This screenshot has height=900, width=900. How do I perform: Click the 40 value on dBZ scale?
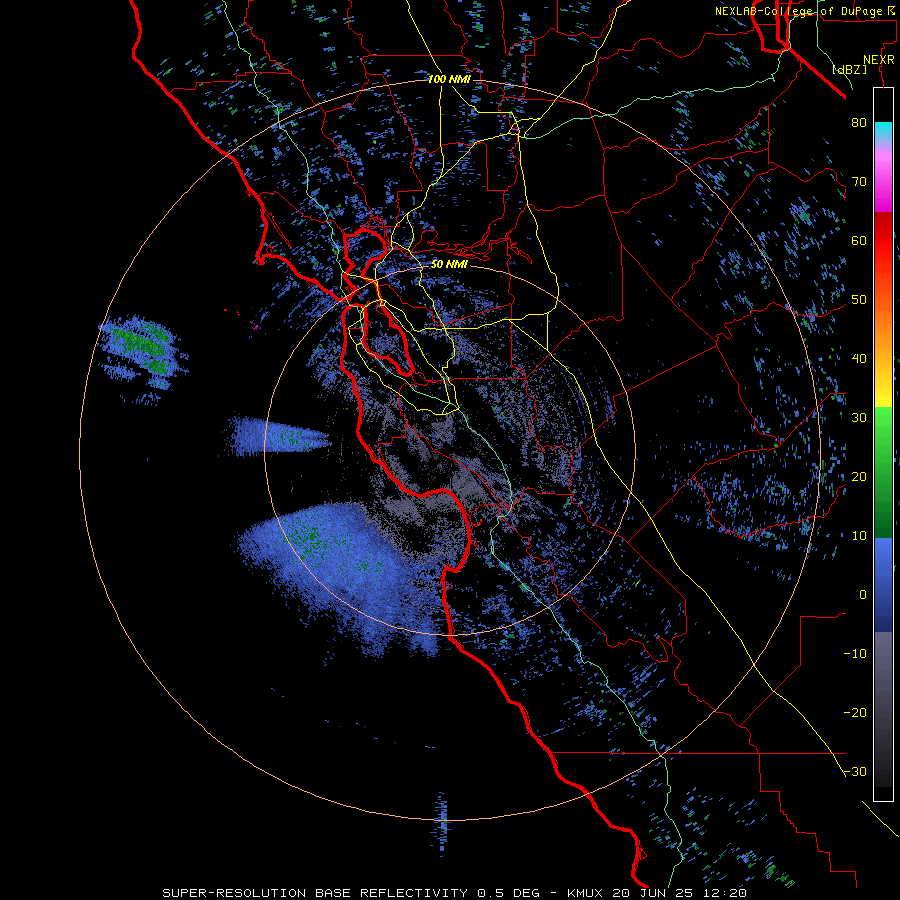[x=859, y=359]
